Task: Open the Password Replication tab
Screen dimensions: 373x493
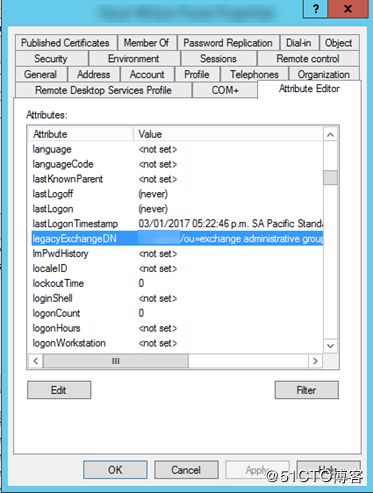Action: [228, 43]
